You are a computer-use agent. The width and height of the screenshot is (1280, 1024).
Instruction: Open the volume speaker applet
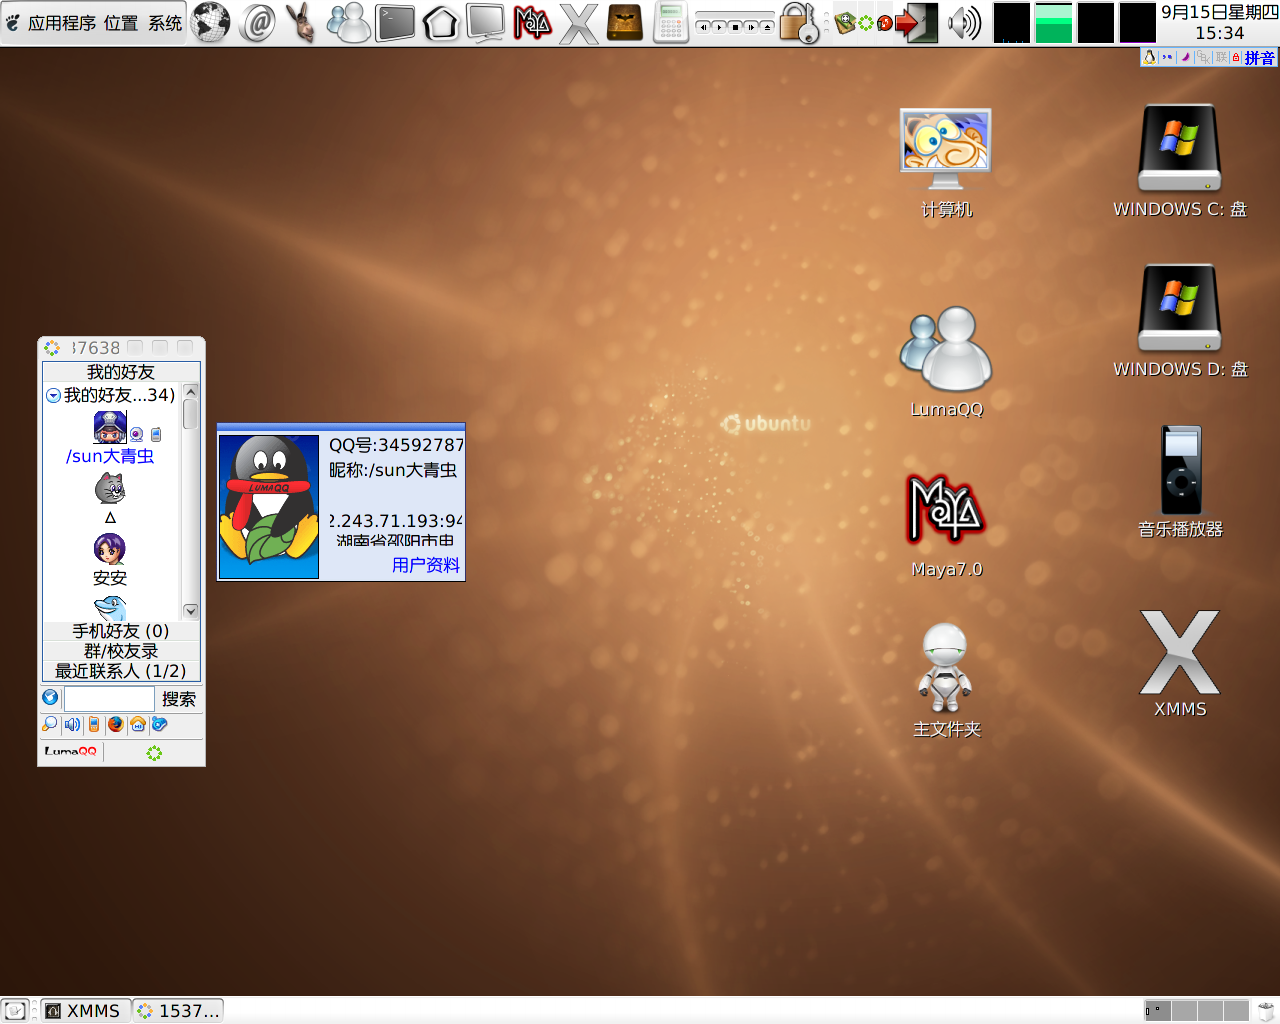coord(964,22)
